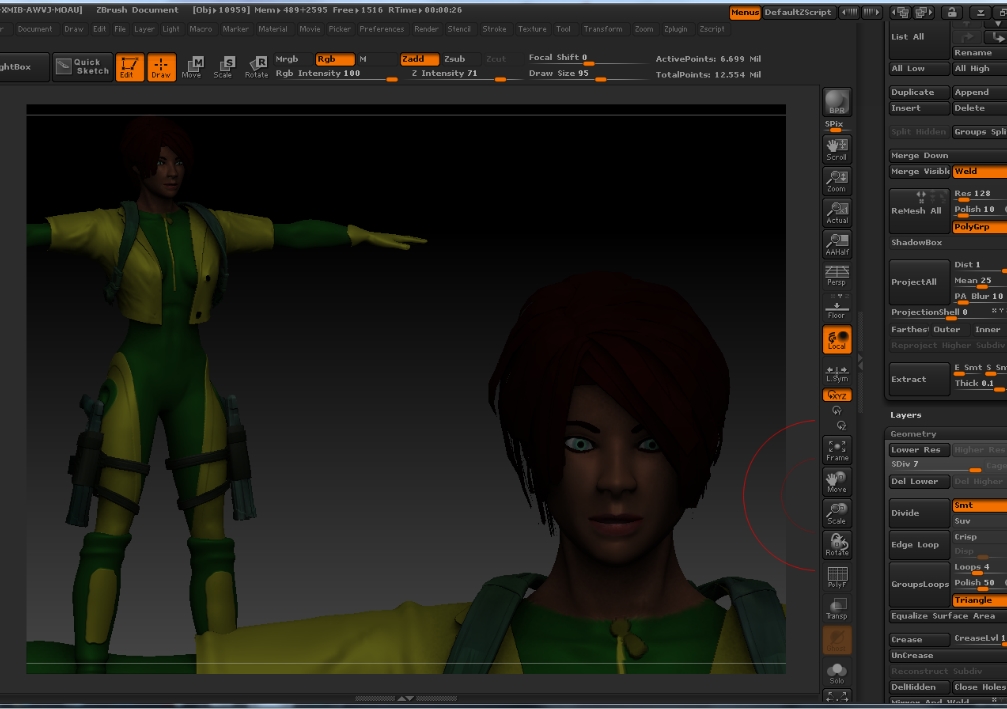Toggle the Persp perspective icon

point(837,276)
